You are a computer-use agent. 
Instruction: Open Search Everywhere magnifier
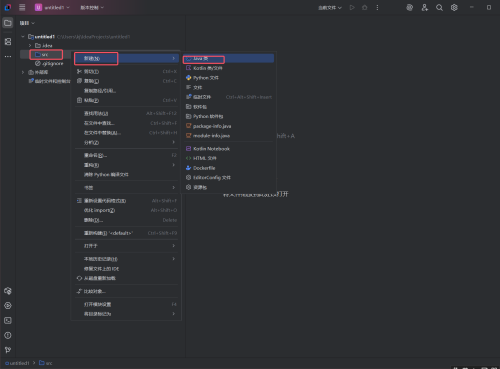pos(439,7)
